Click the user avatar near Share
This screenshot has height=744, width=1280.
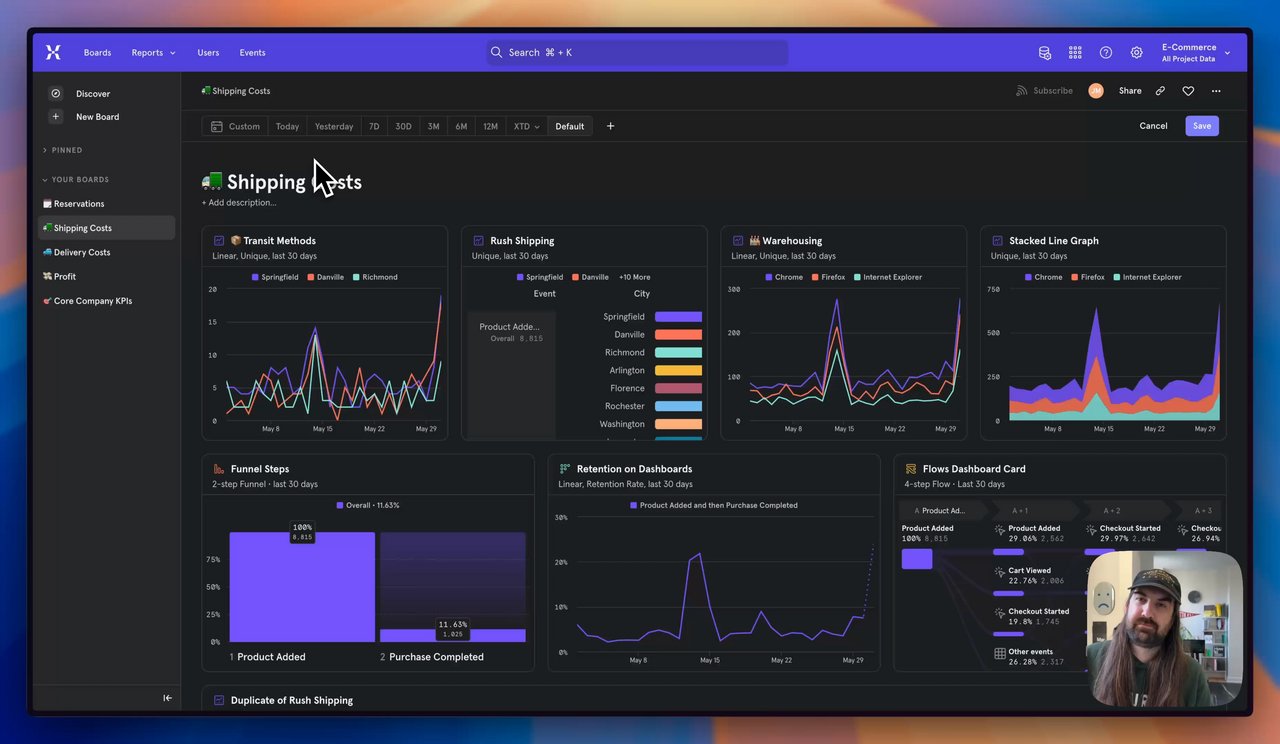click(1096, 90)
